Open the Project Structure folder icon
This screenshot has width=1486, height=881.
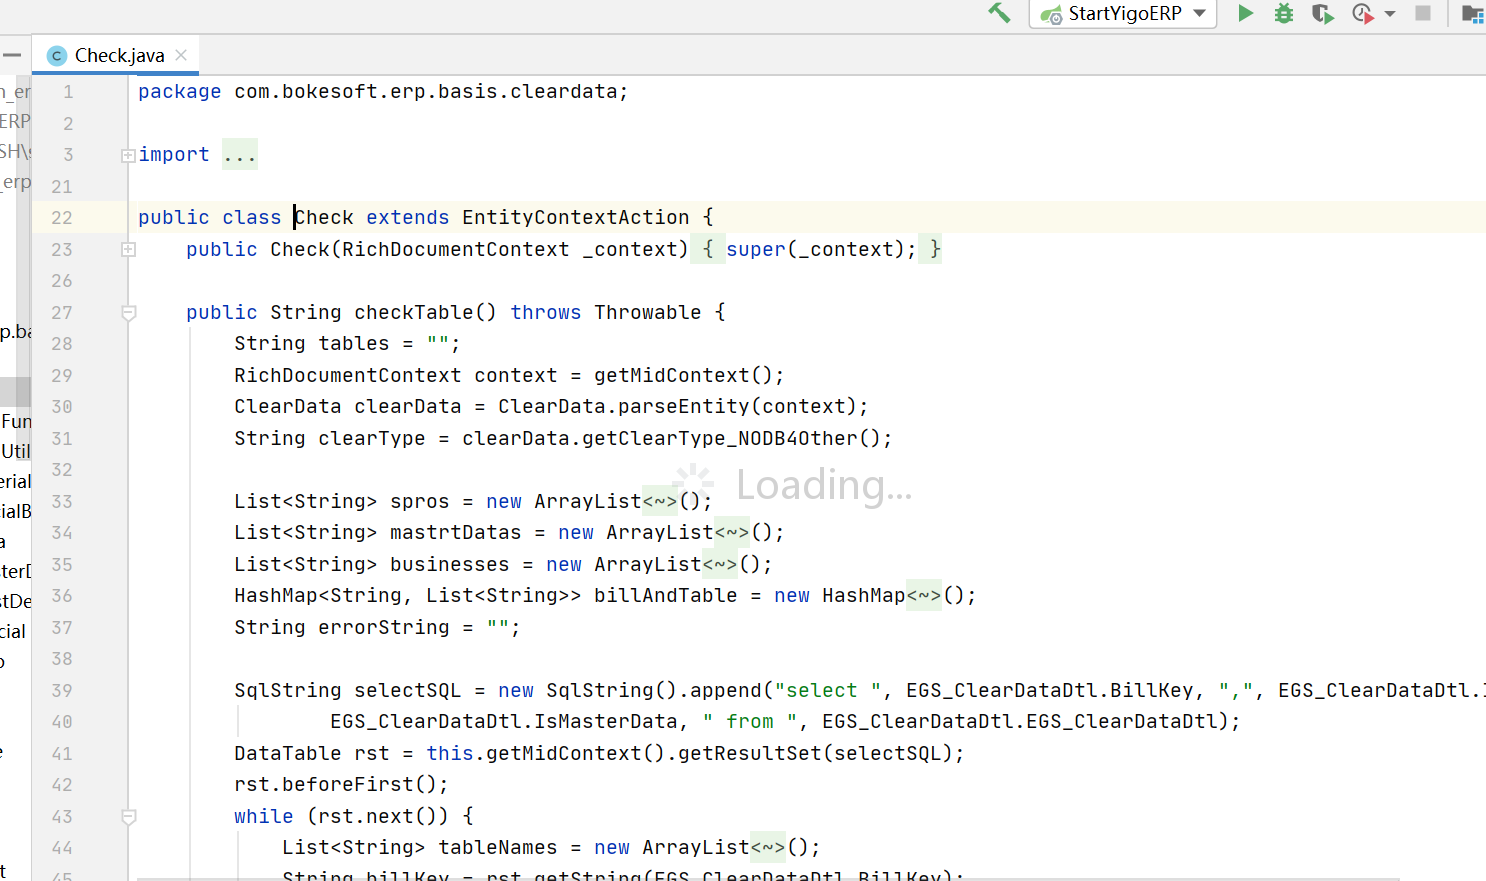pos(1472,13)
